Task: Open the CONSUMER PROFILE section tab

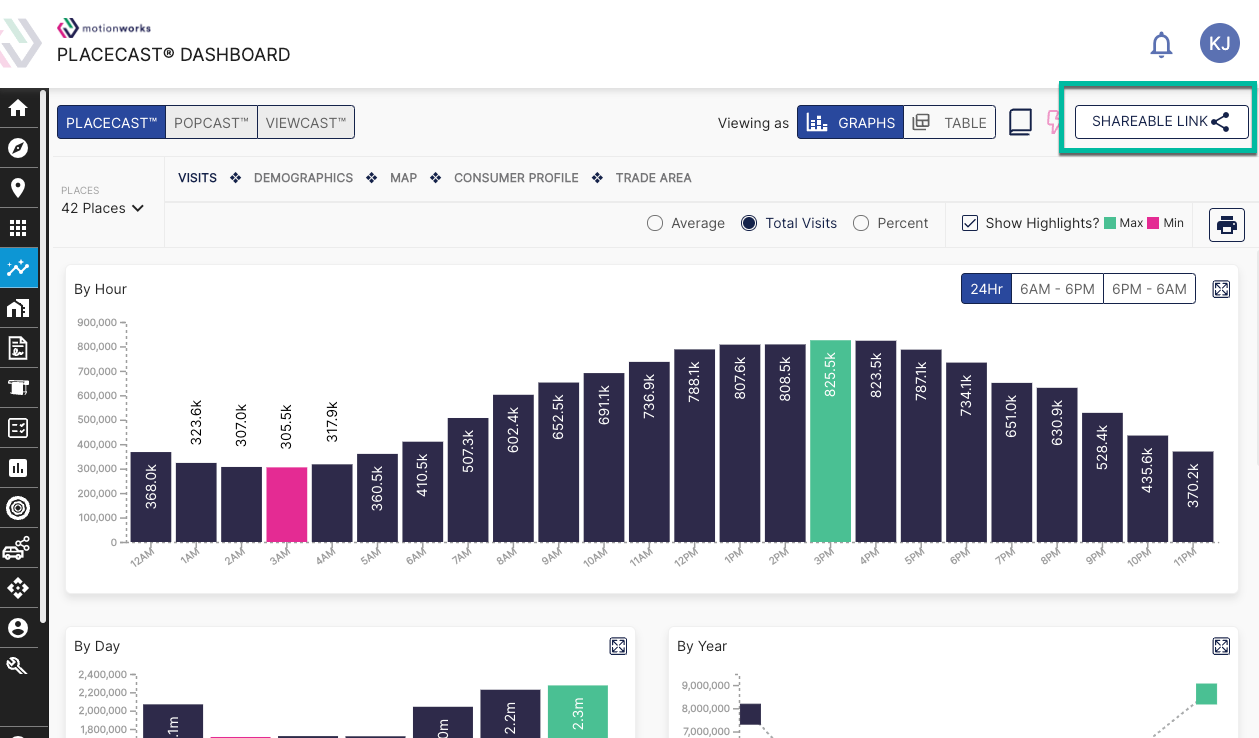Action: point(516,178)
